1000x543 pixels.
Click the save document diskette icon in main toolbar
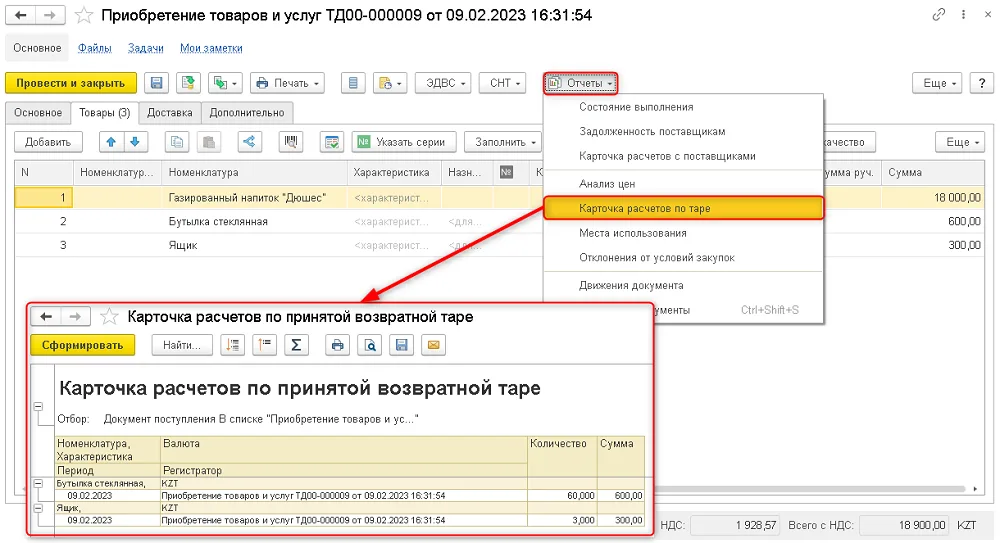coord(156,83)
